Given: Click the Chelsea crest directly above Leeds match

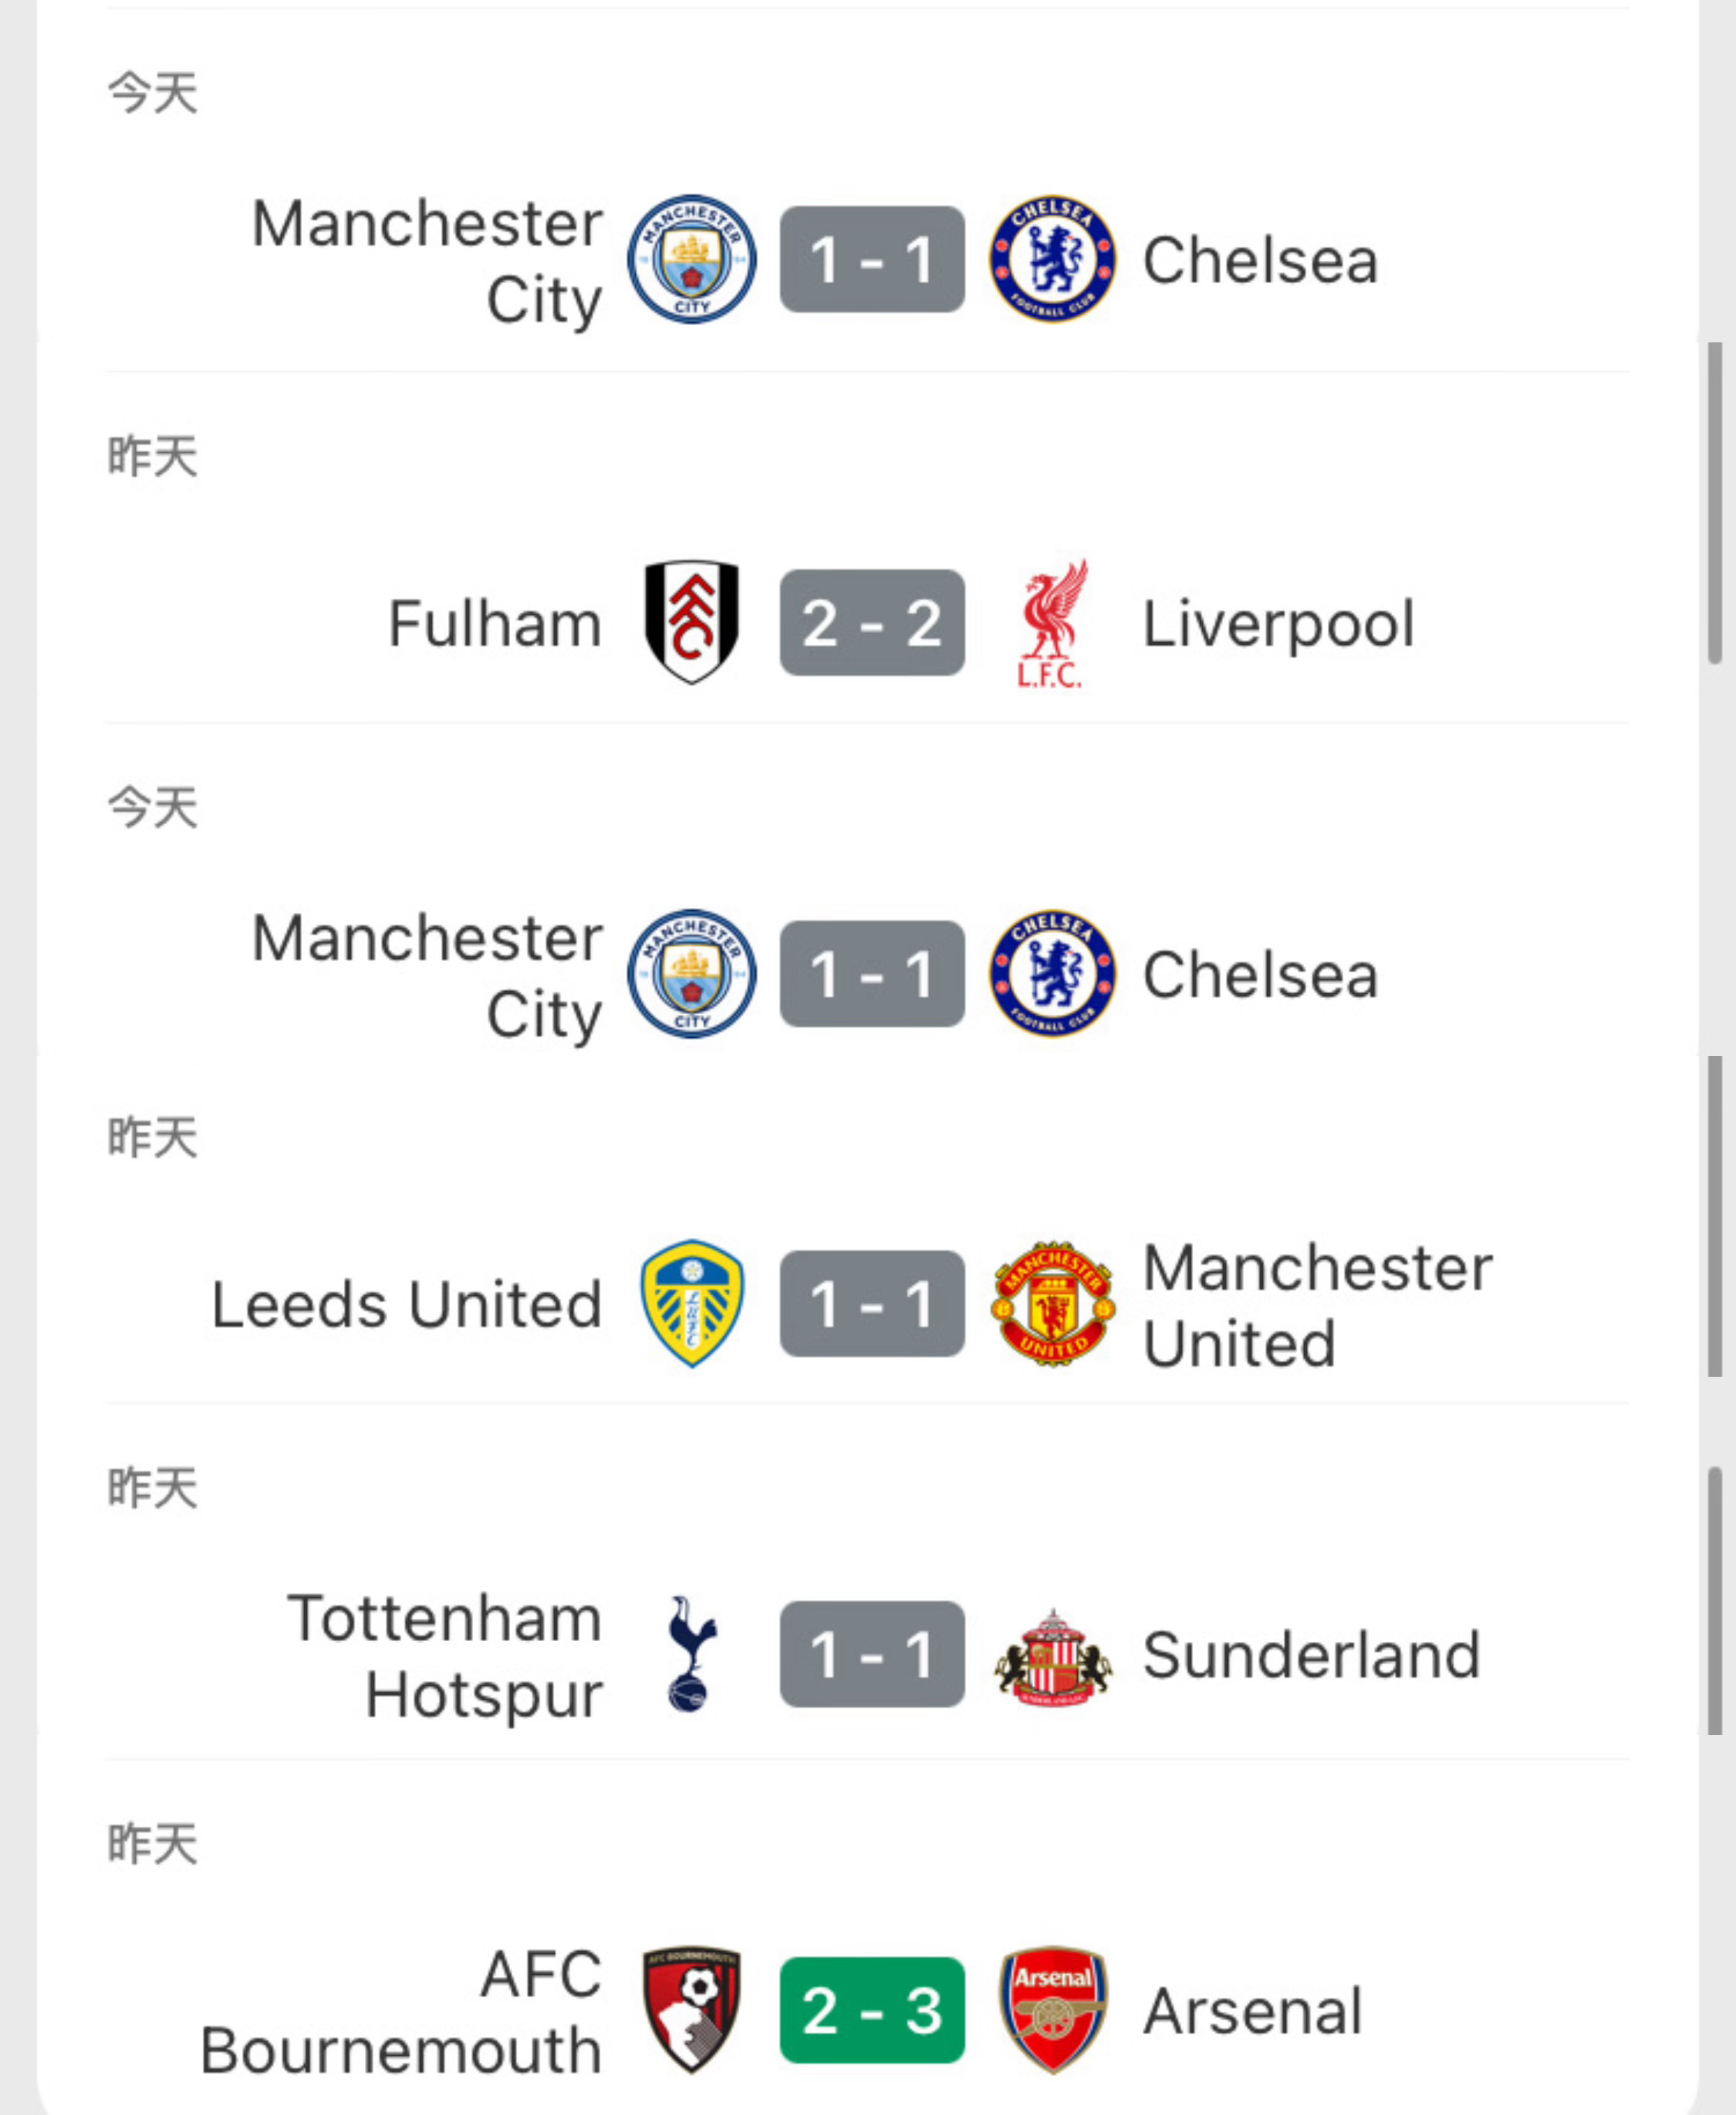Looking at the screenshot, I should [x=1052, y=973].
